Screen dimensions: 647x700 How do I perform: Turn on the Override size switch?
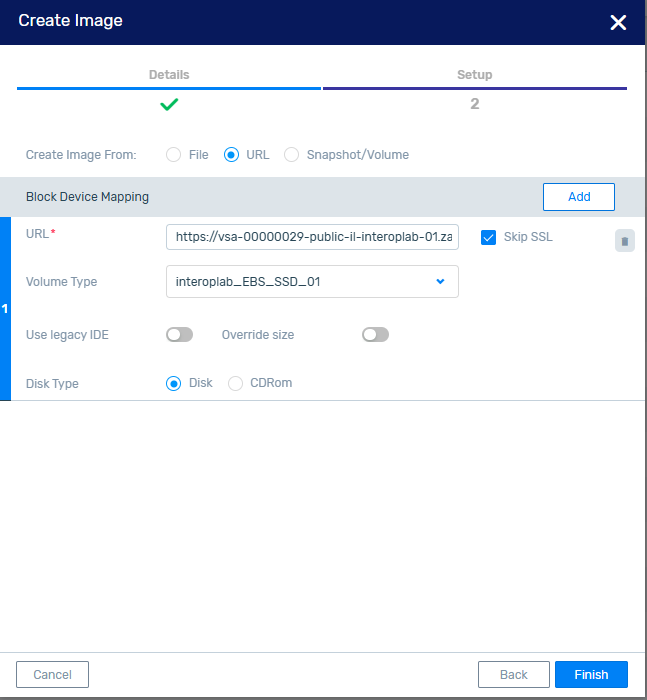[x=375, y=335]
